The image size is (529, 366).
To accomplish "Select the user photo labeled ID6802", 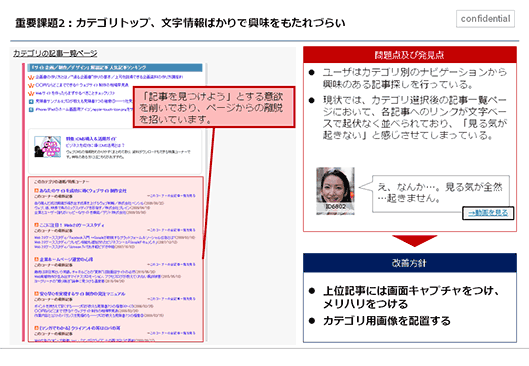I will (335, 191).
